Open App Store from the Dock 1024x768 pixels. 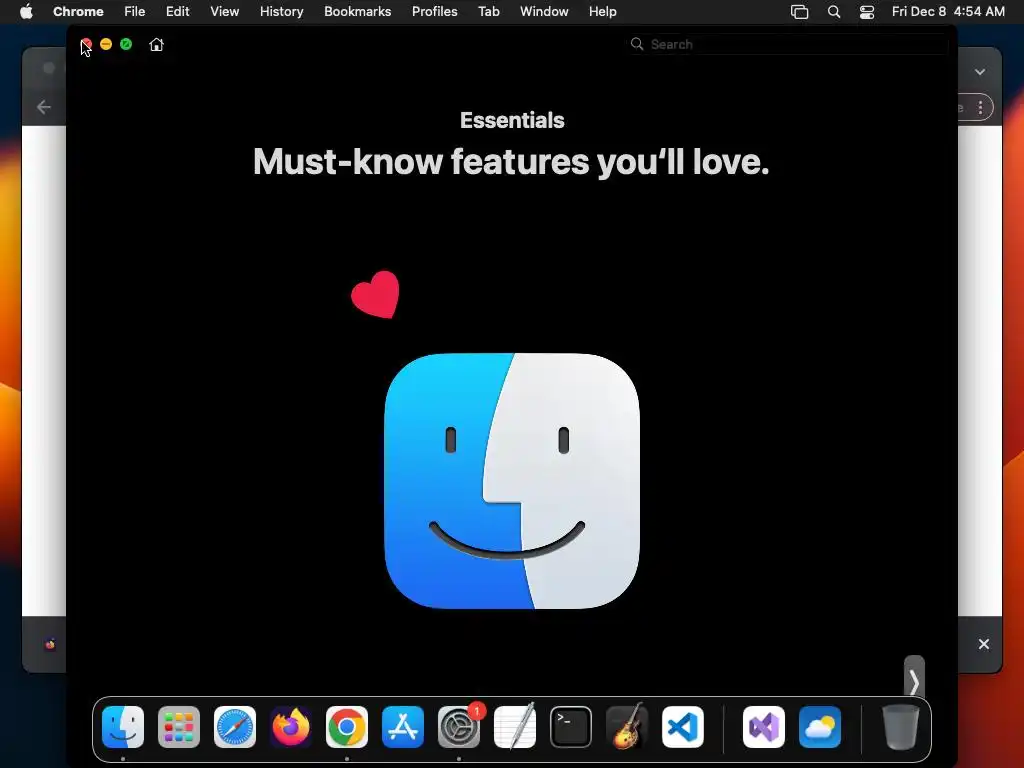coord(403,727)
